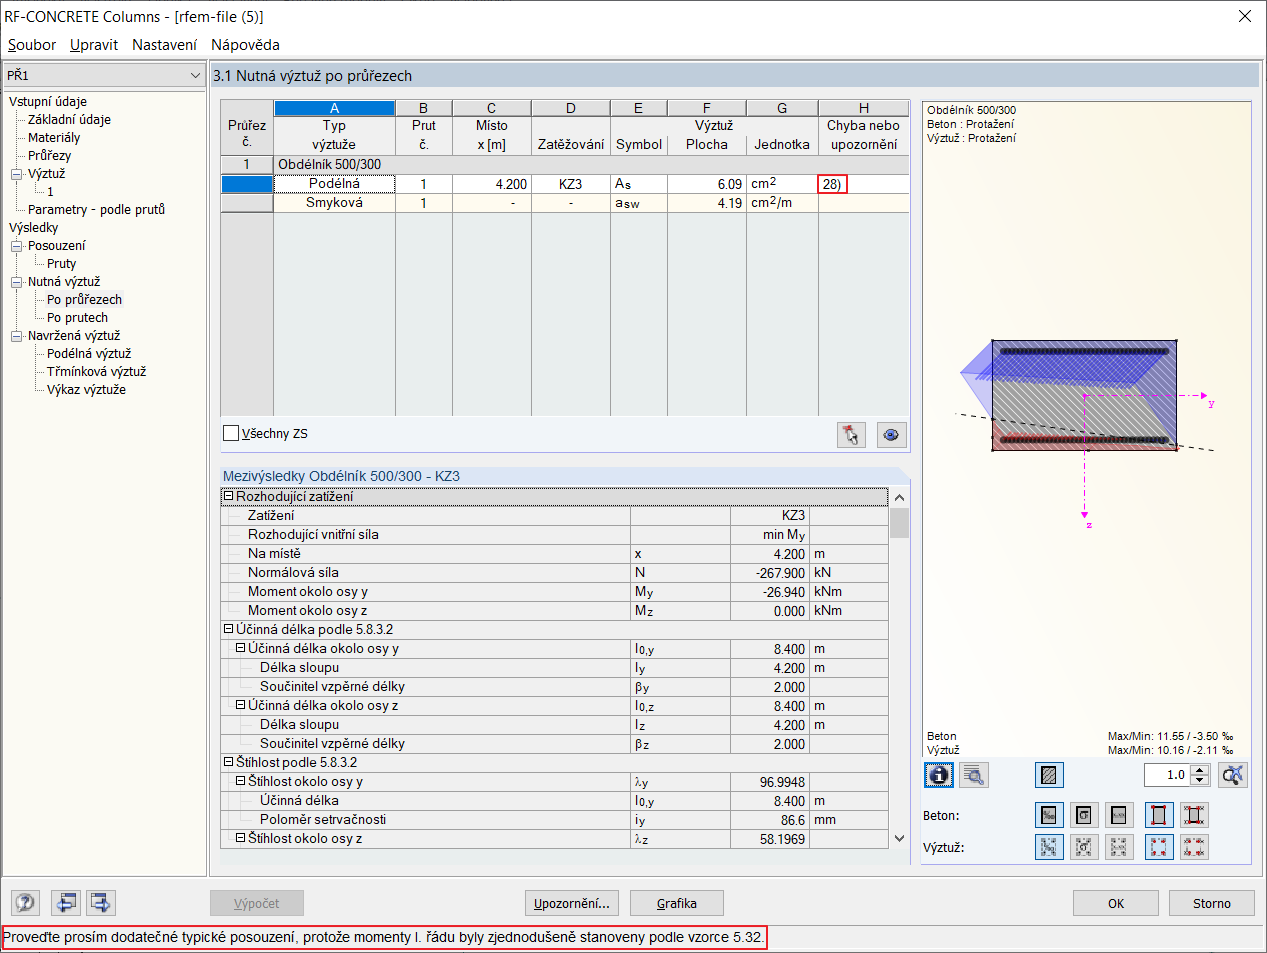This screenshot has height=953, width=1267.
Task: Click the pick member pointer icon
Action: 851,434
